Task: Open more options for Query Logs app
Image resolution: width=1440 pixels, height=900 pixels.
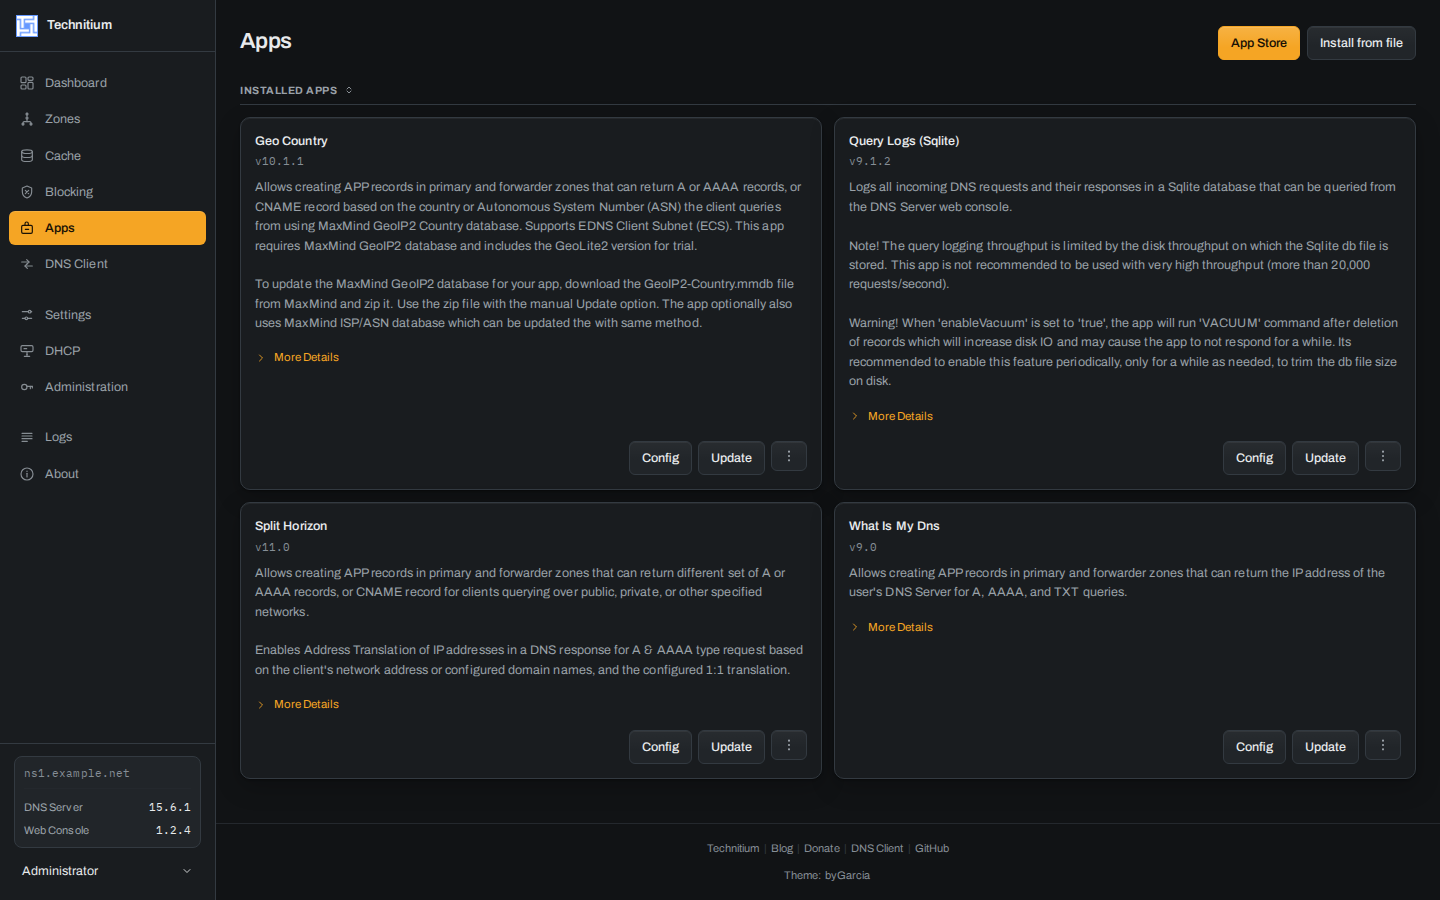Action: click(1383, 457)
